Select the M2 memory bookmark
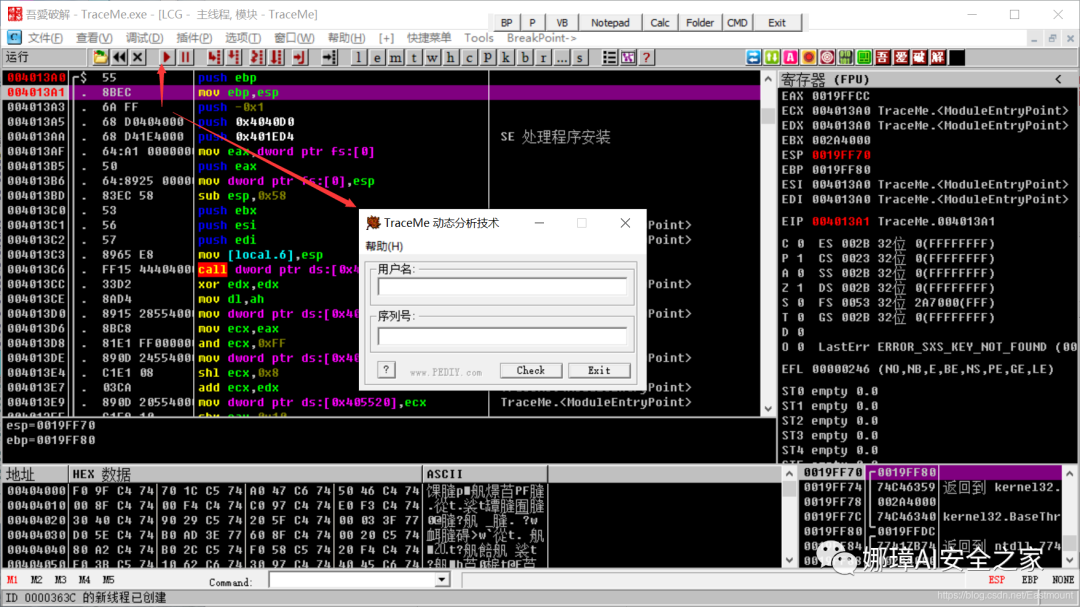This screenshot has height=607, width=1080. click(37, 580)
